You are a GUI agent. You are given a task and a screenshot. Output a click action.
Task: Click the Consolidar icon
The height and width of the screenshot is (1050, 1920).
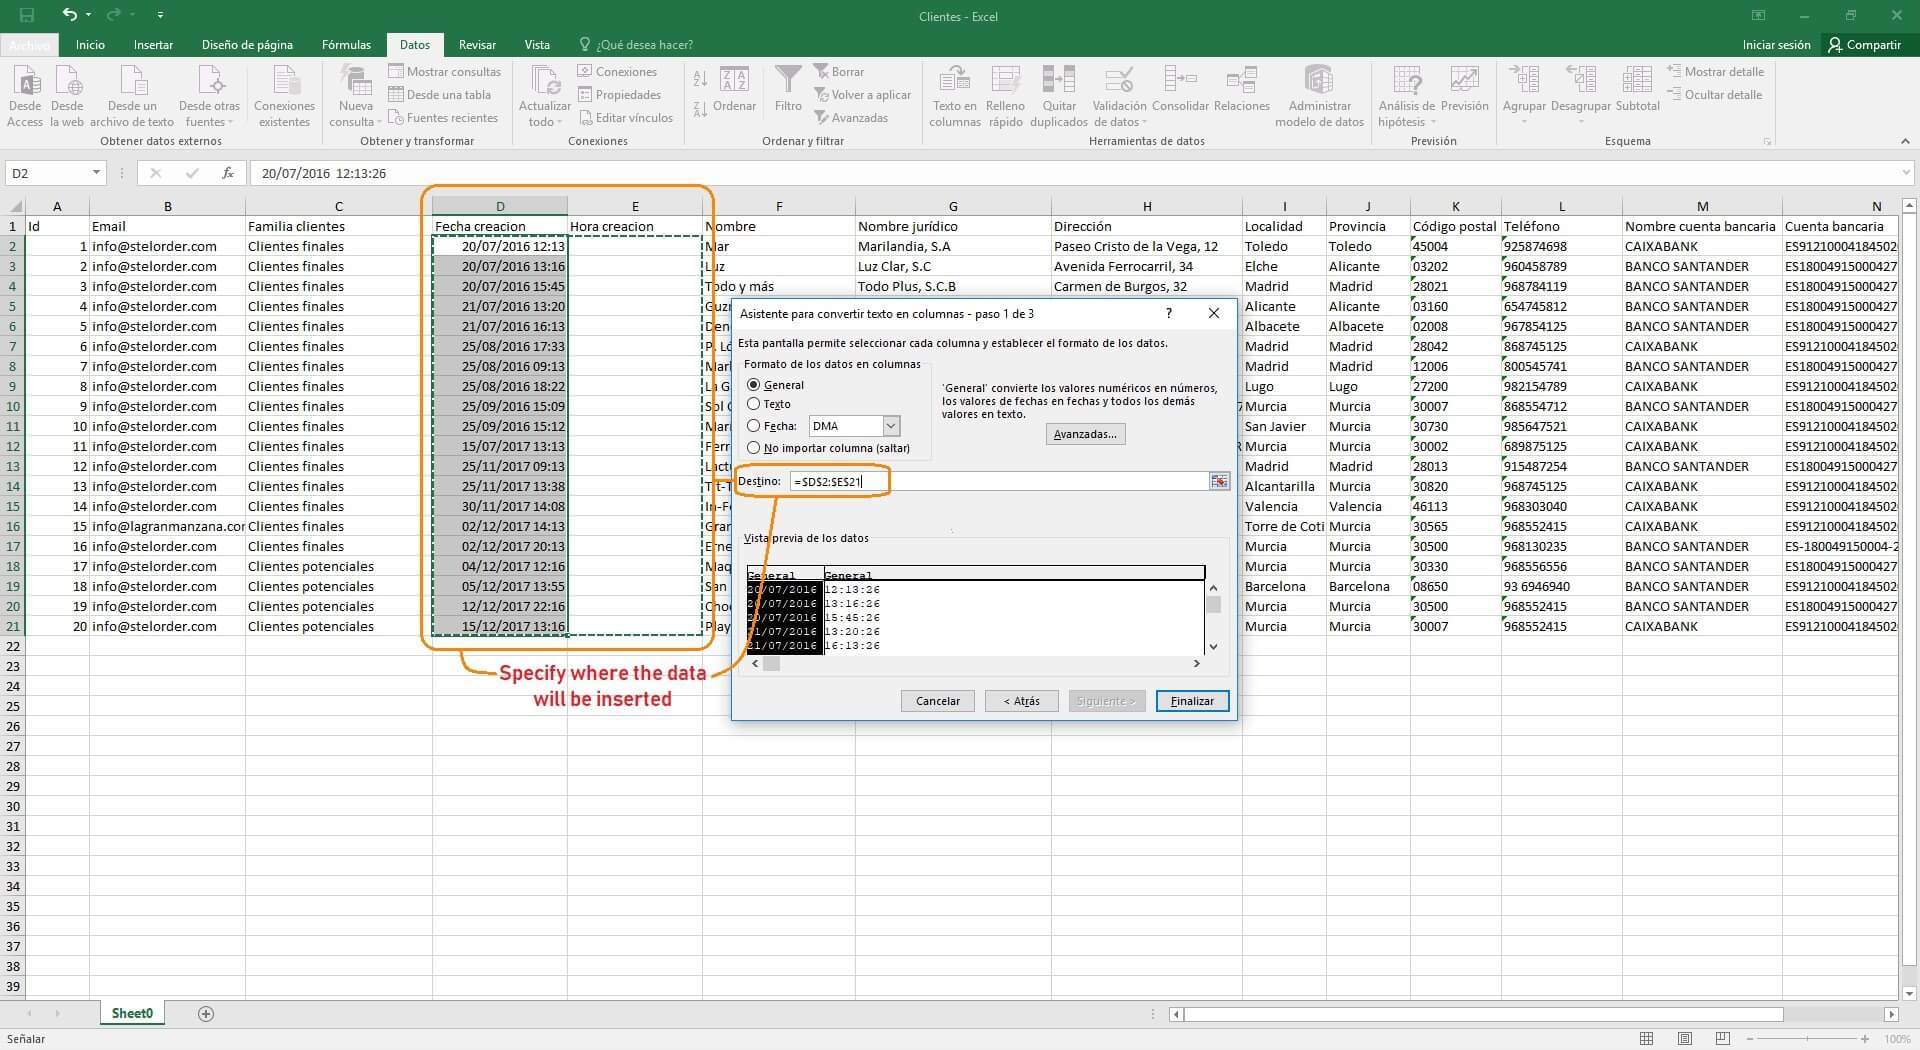[x=1180, y=80]
